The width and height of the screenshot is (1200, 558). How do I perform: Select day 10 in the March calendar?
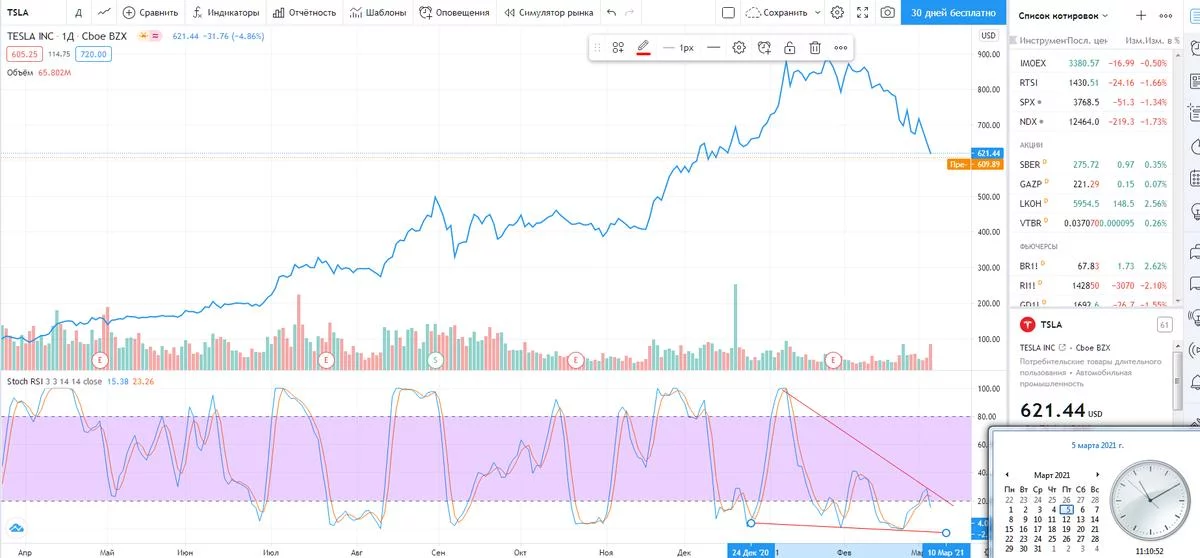[x=1037, y=519]
